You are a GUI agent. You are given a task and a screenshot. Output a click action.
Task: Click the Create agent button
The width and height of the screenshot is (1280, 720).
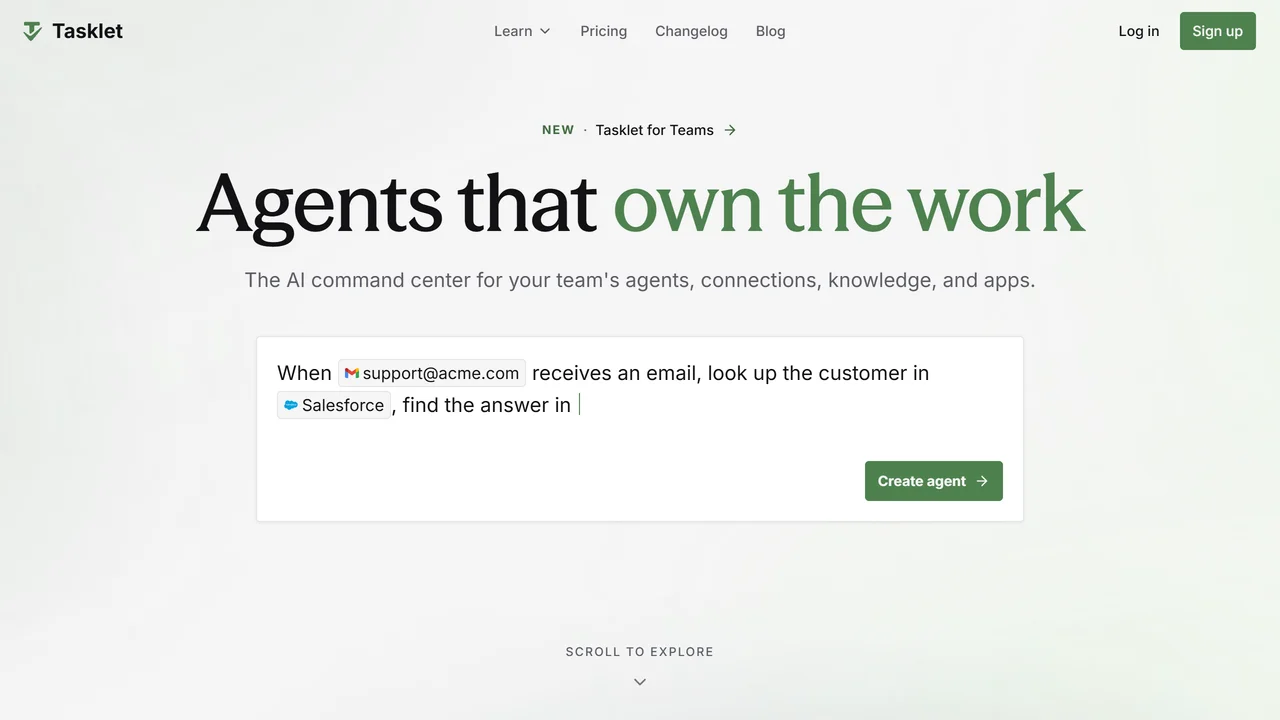click(x=934, y=481)
